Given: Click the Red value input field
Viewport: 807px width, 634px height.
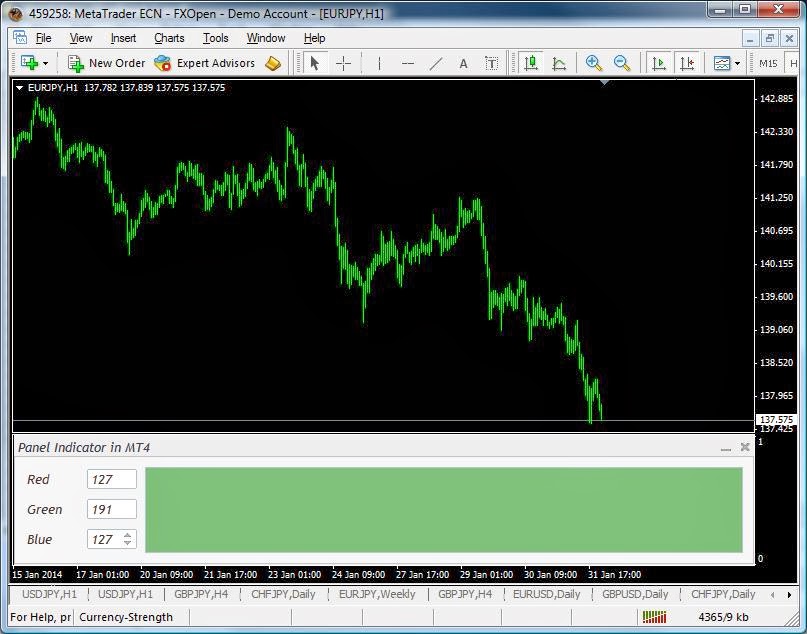Looking at the screenshot, I should point(112,479).
